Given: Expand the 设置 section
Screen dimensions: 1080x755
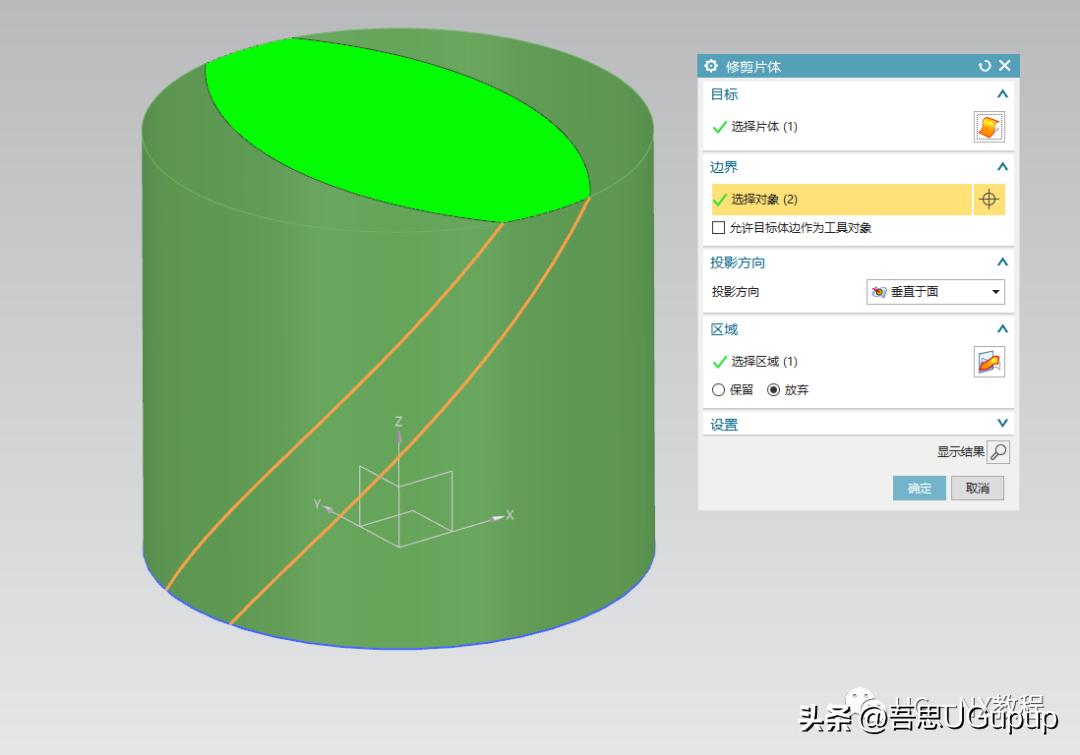Looking at the screenshot, I should pyautogui.click(x=1001, y=423).
